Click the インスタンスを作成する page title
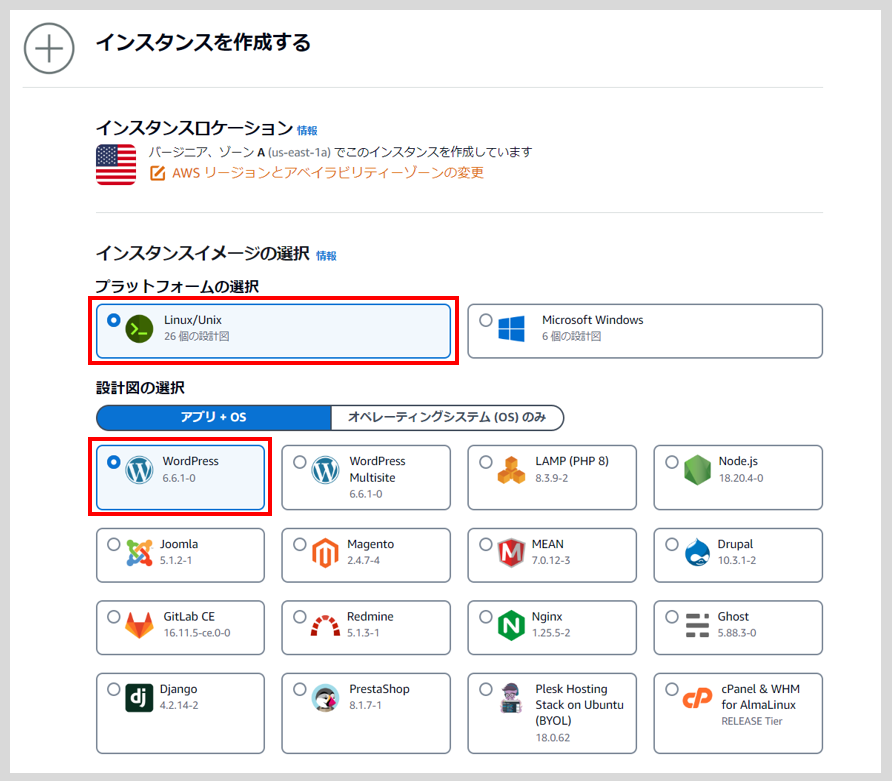 point(203,43)
